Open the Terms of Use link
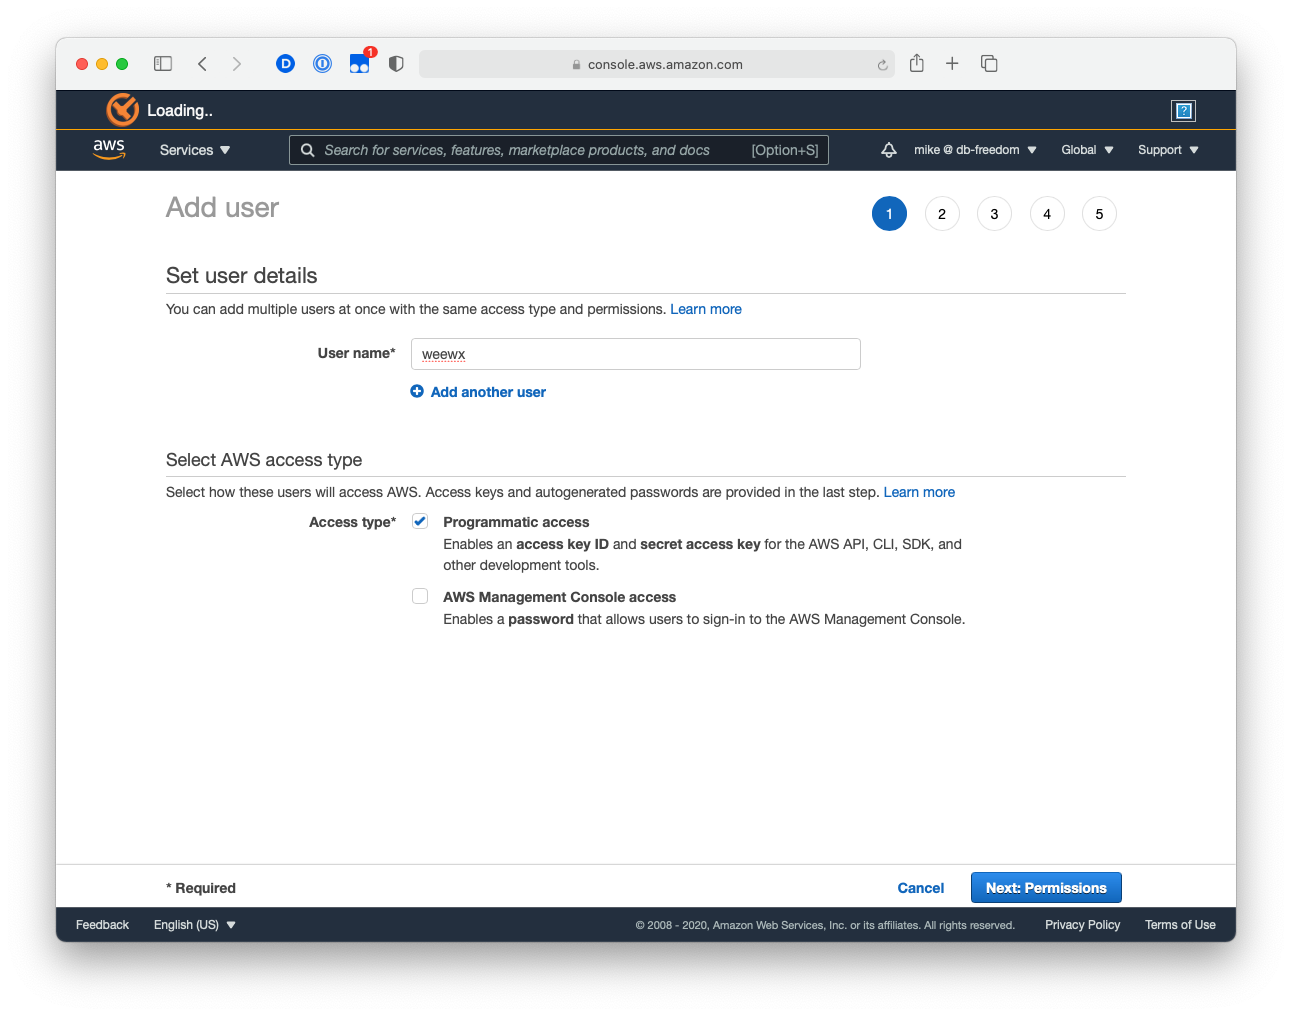The image size is (1292, 1016). tap(1180, 925)
